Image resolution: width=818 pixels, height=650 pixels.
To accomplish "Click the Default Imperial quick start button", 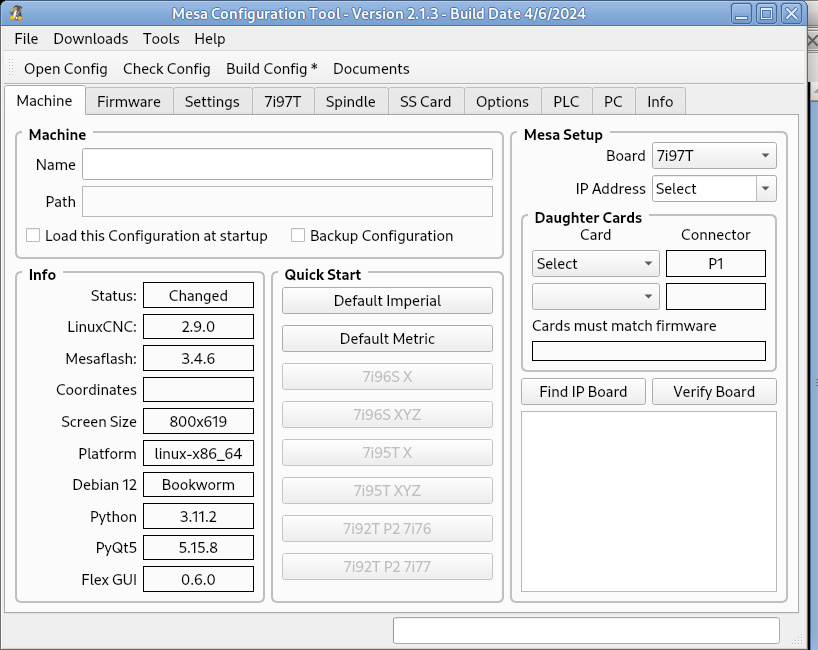I will pyautogui.click(x=387, y=300).
